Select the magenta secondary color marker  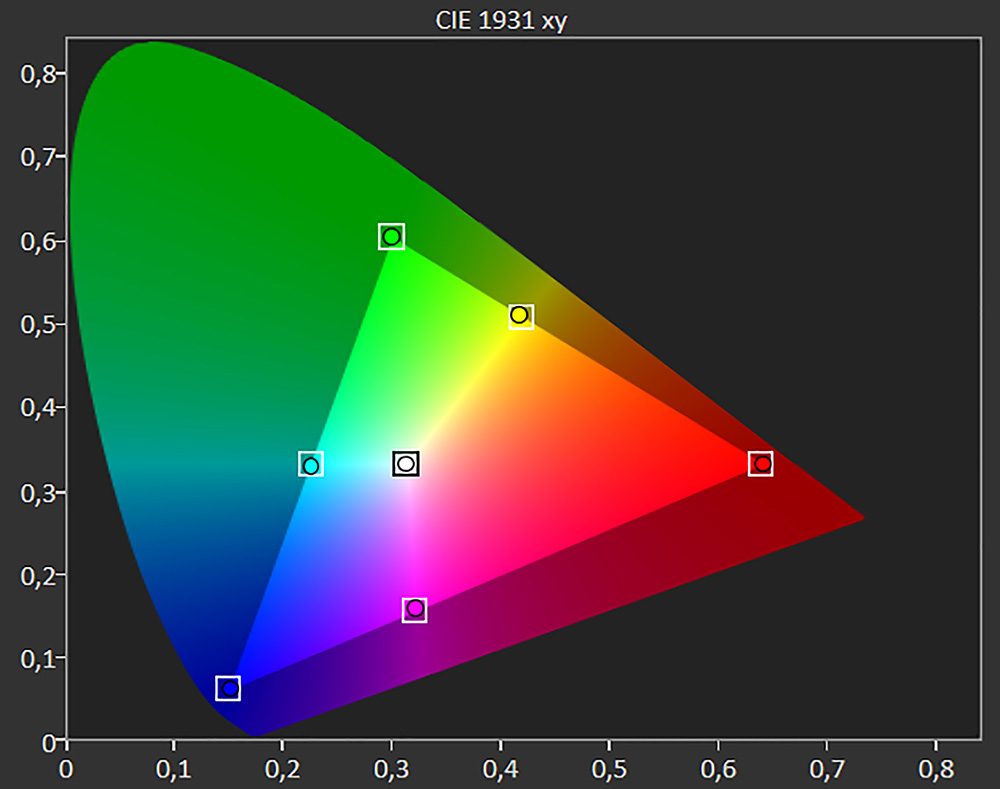pyautogui.click(x=415, y=609)
